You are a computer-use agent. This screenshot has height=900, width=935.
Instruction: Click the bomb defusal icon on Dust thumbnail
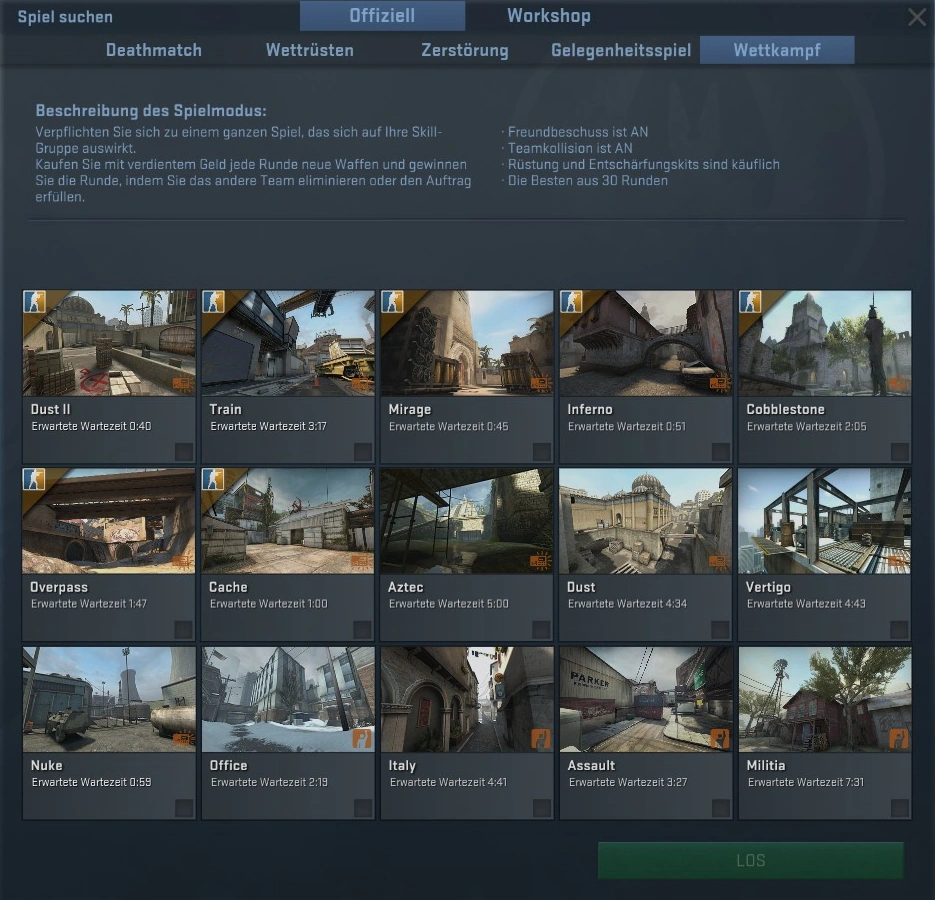(x=719, y=561)
